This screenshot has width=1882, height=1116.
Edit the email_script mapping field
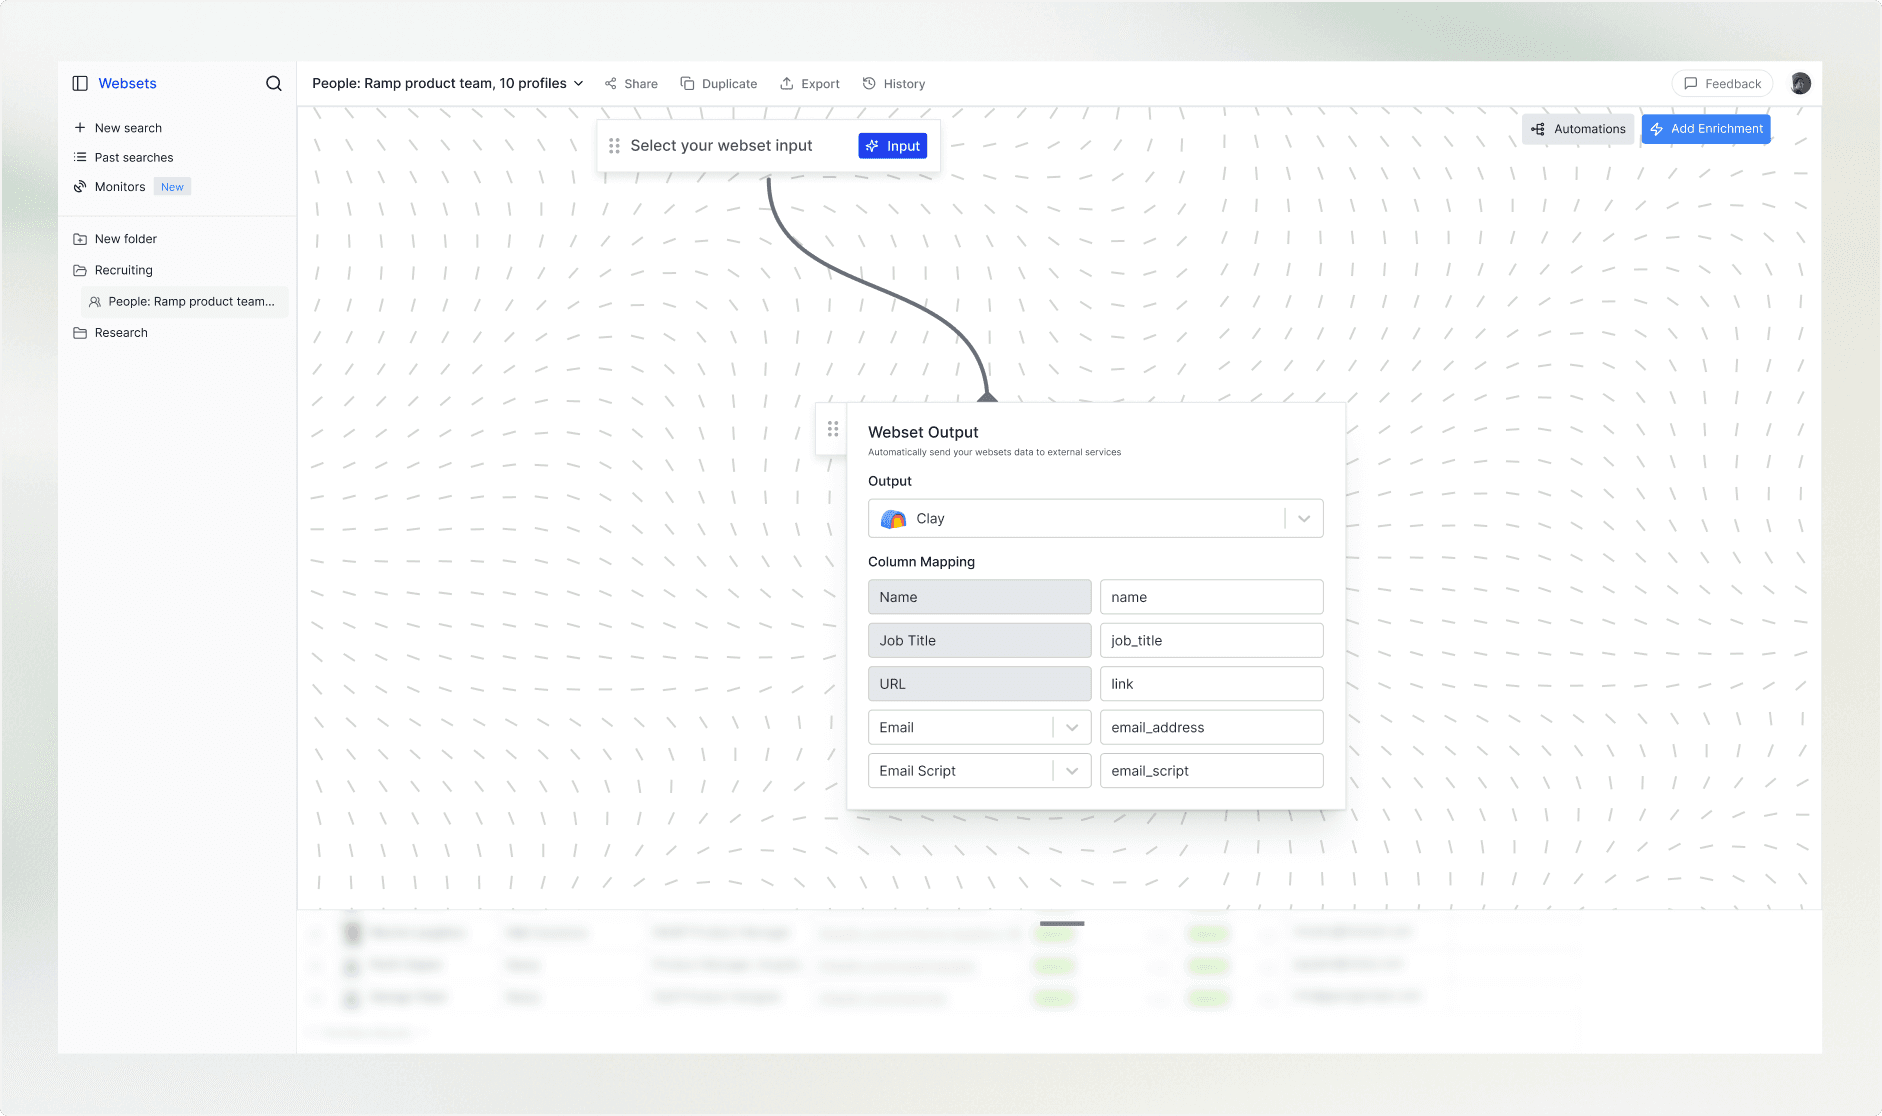[x=1212, y=771]
